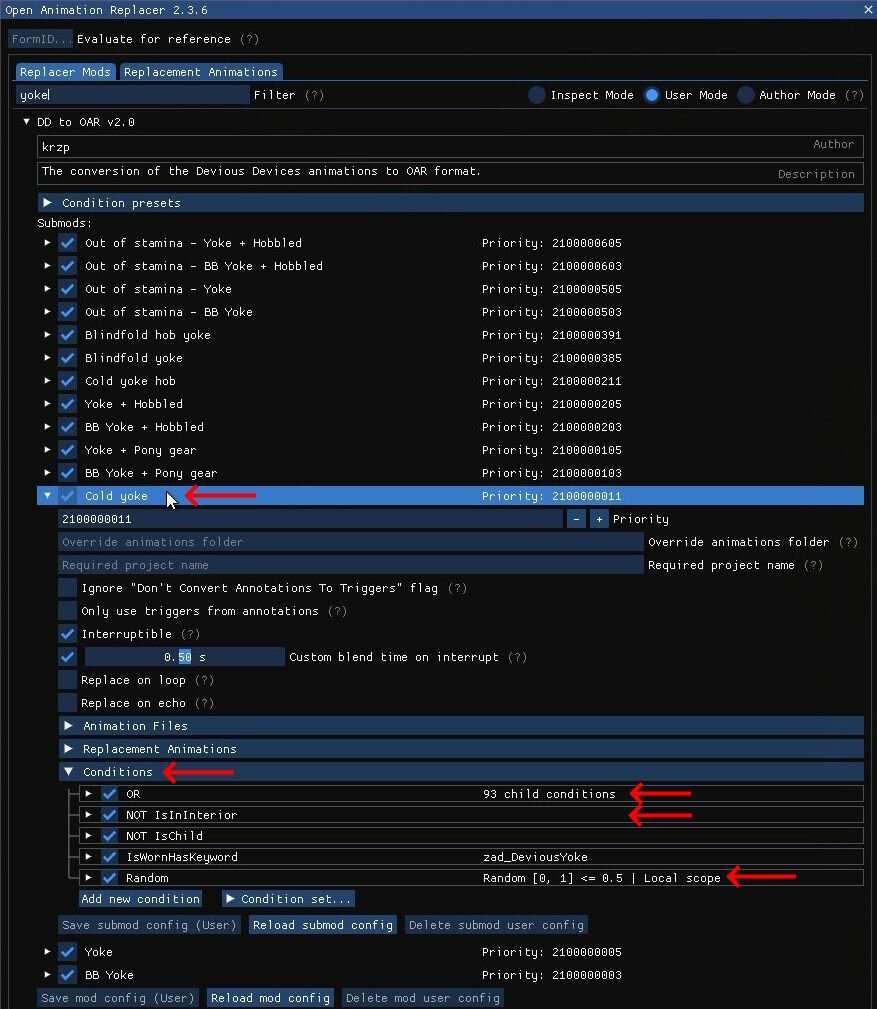Switch to the Replacement Animations tab

(200, 72)
